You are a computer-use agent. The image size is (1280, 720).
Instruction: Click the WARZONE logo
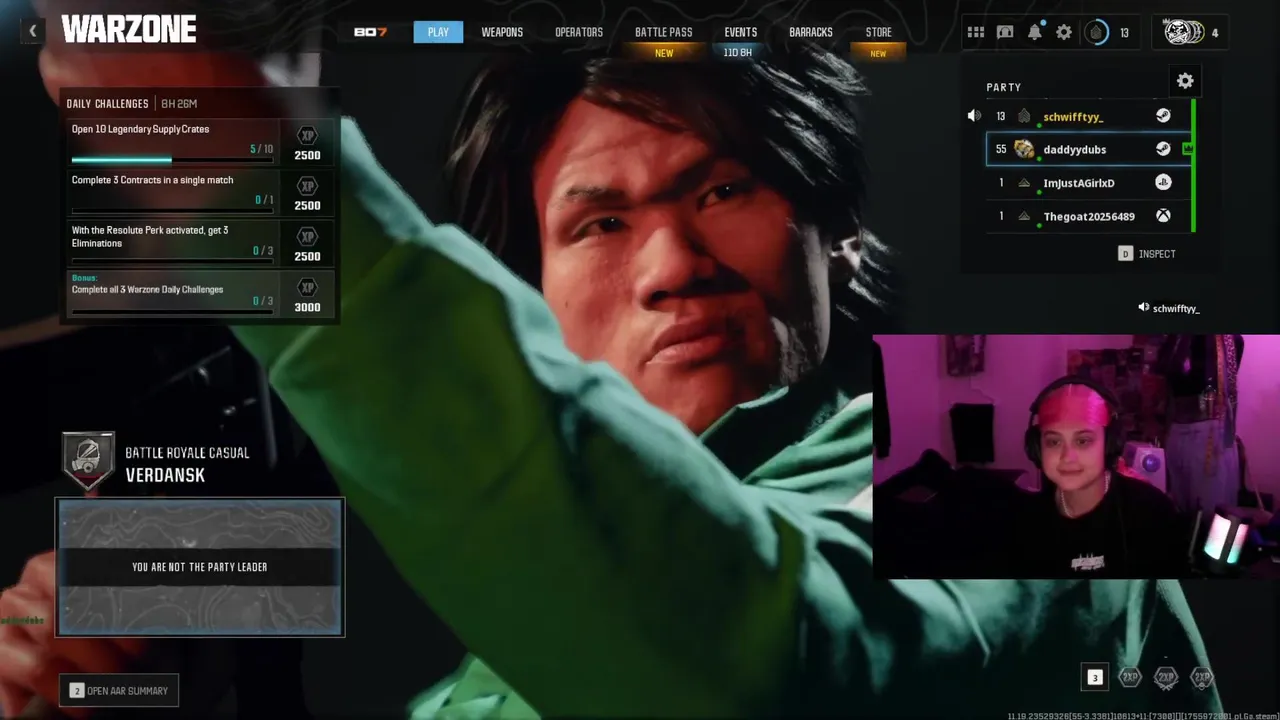(129, 30)
